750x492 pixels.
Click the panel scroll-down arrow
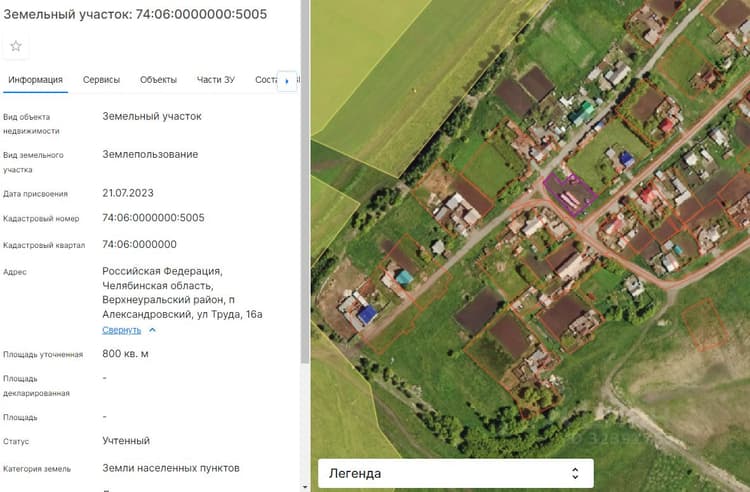305,487
